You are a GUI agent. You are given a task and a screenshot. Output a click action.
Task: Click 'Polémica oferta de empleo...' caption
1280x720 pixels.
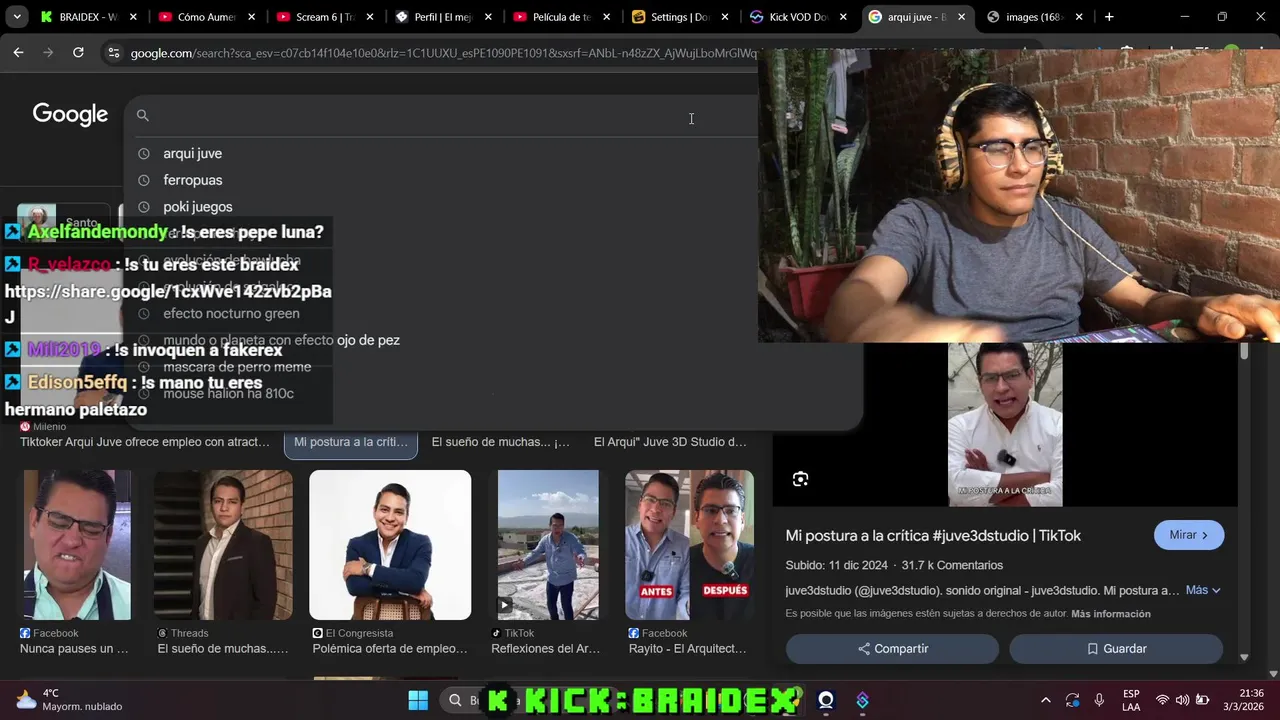390,649
